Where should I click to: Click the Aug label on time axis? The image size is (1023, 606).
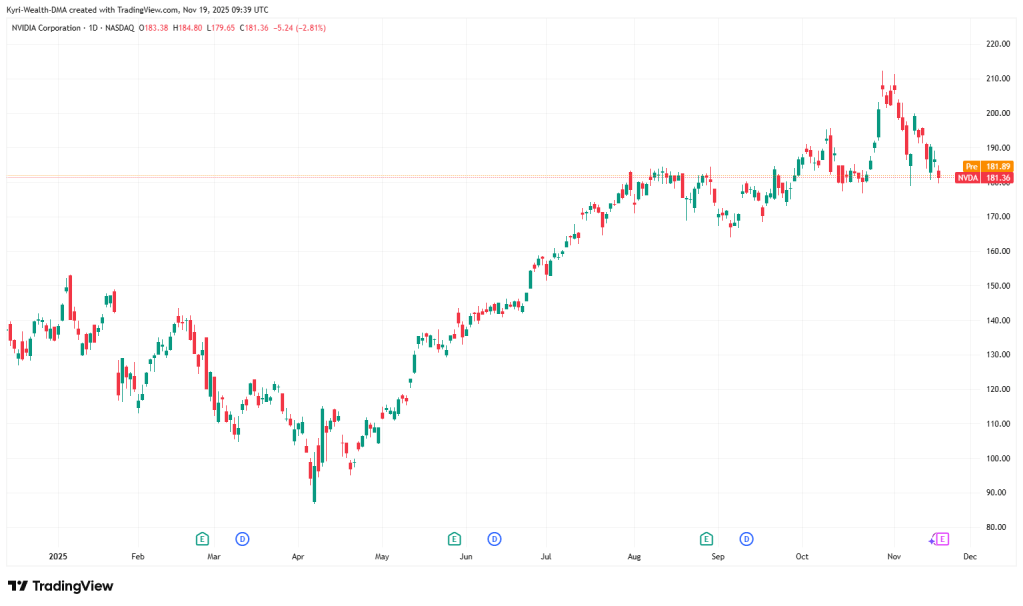[x=633, y=555]
